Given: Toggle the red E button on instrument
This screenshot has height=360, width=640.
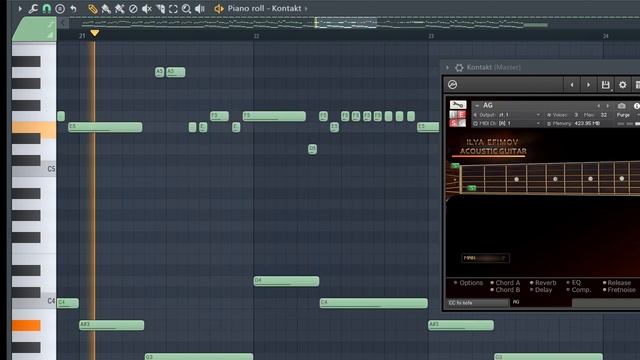Looking at the screenshot, I should click(462, 114).
